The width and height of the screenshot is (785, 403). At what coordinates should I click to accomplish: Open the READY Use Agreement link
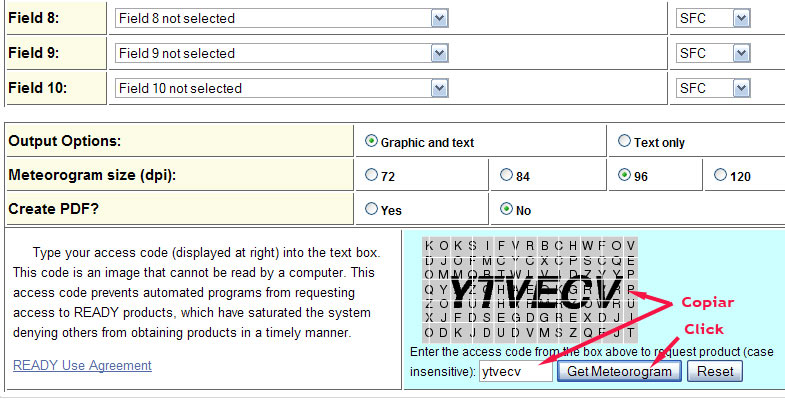(x=82, y=365)
